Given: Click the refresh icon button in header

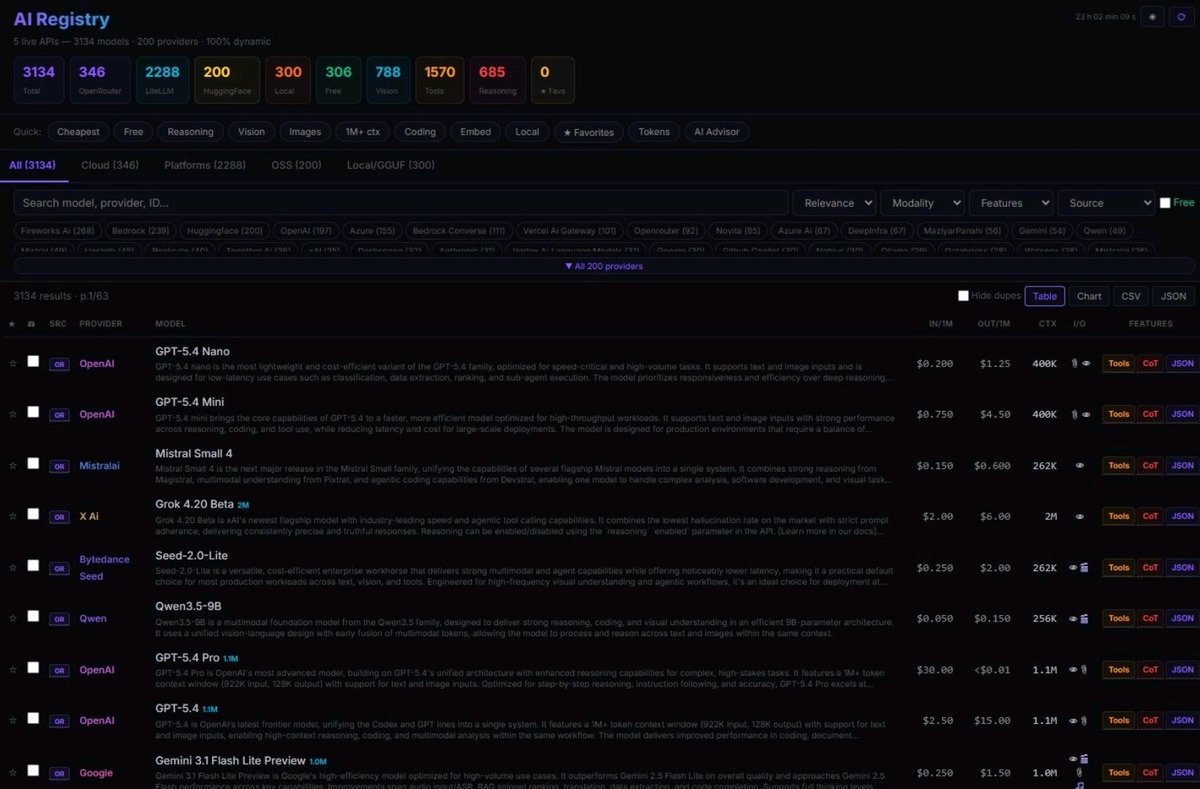Looking at the screenshot, I should [1181, 17].
